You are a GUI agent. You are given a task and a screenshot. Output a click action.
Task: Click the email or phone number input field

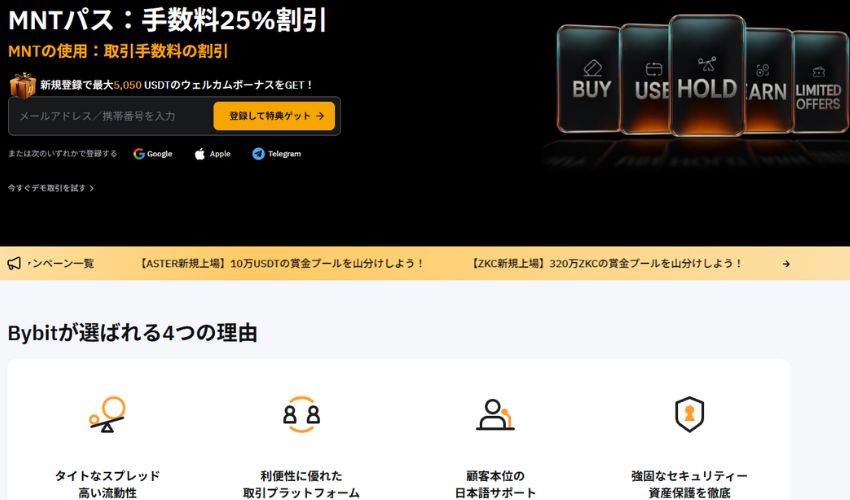click(x=112, y=116)
